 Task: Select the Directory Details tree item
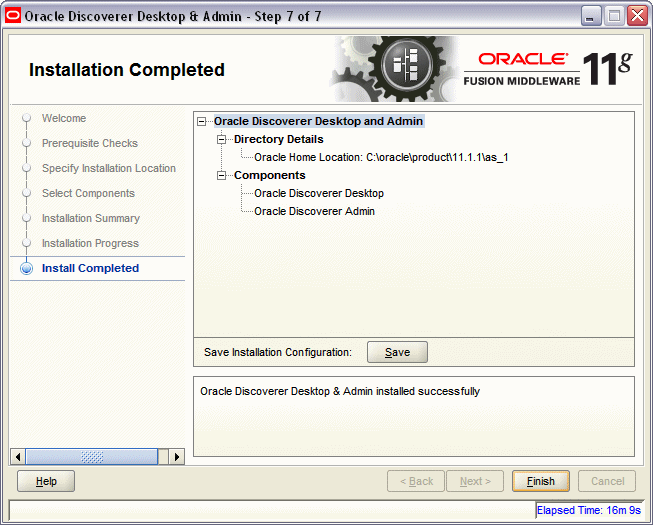pos(279,139)
